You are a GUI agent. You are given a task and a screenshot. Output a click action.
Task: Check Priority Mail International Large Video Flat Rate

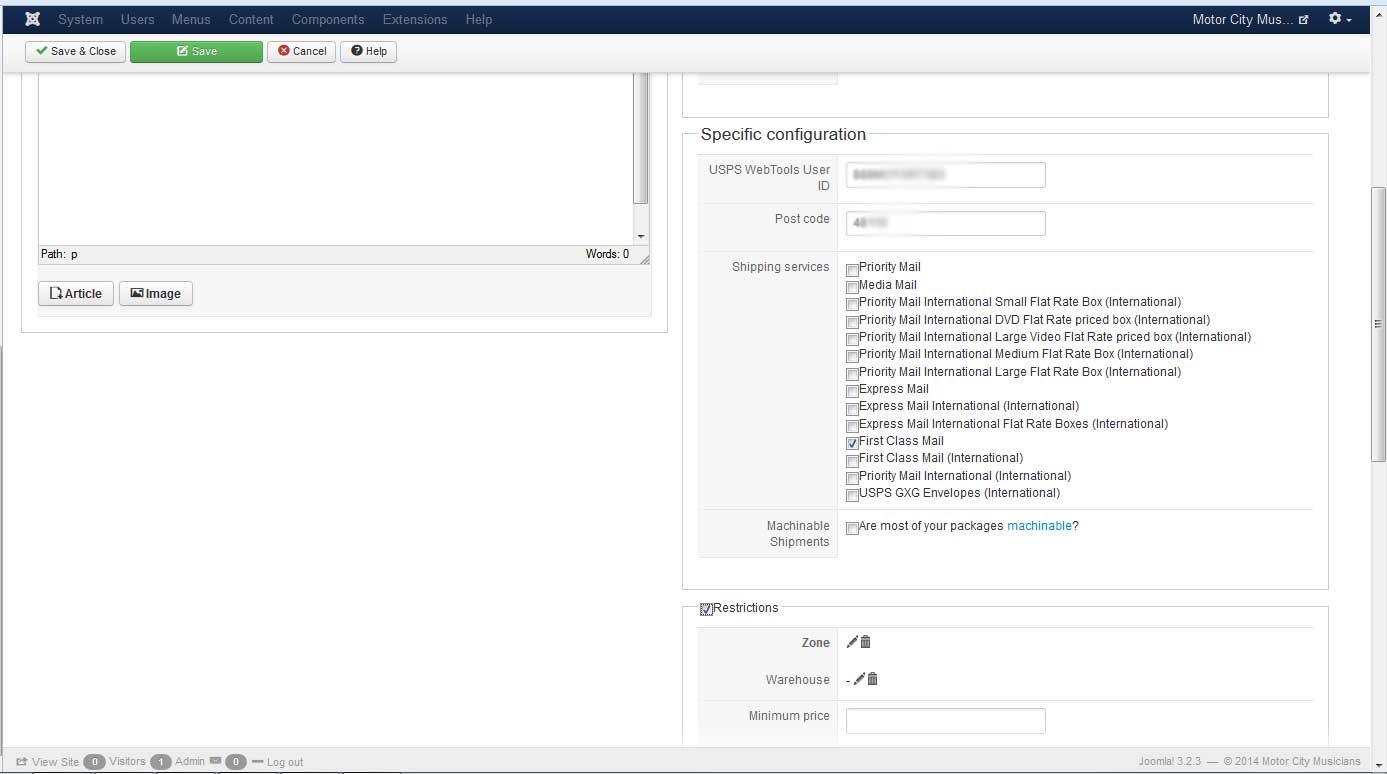[x=852, y=339]
